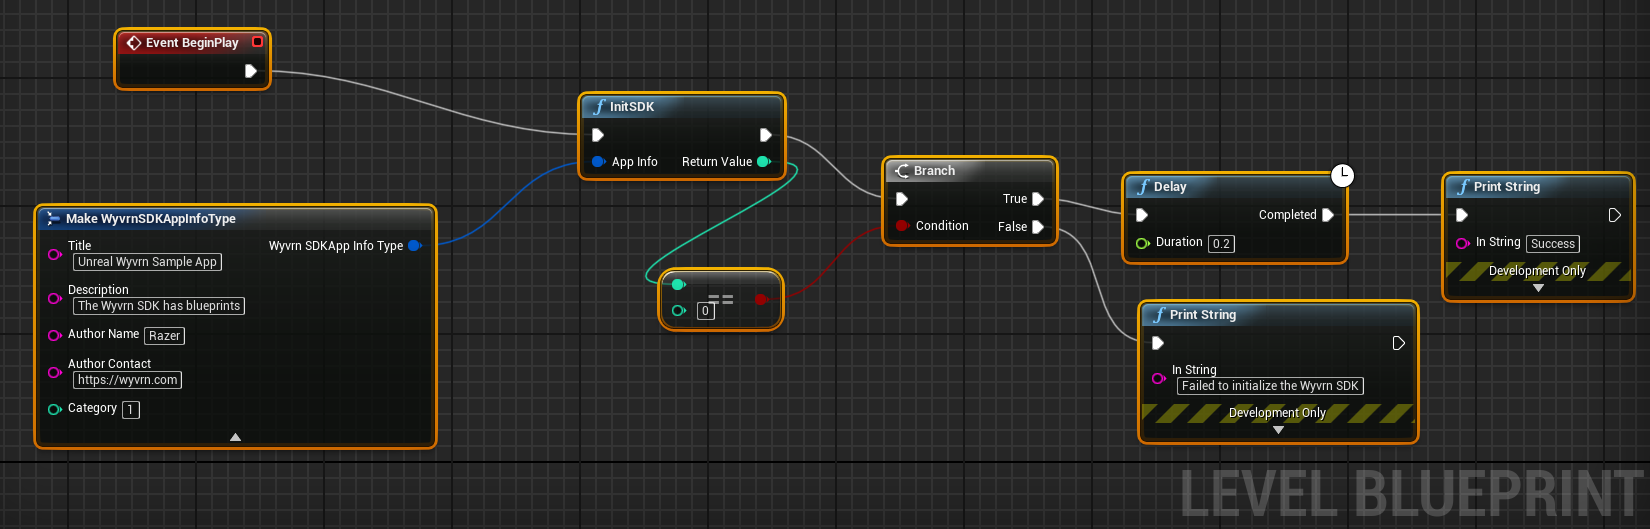The height and width of the screenshot is (529, 1650).
Task: Expand the Success Print String node options
Action: [x=1538, y=288]
